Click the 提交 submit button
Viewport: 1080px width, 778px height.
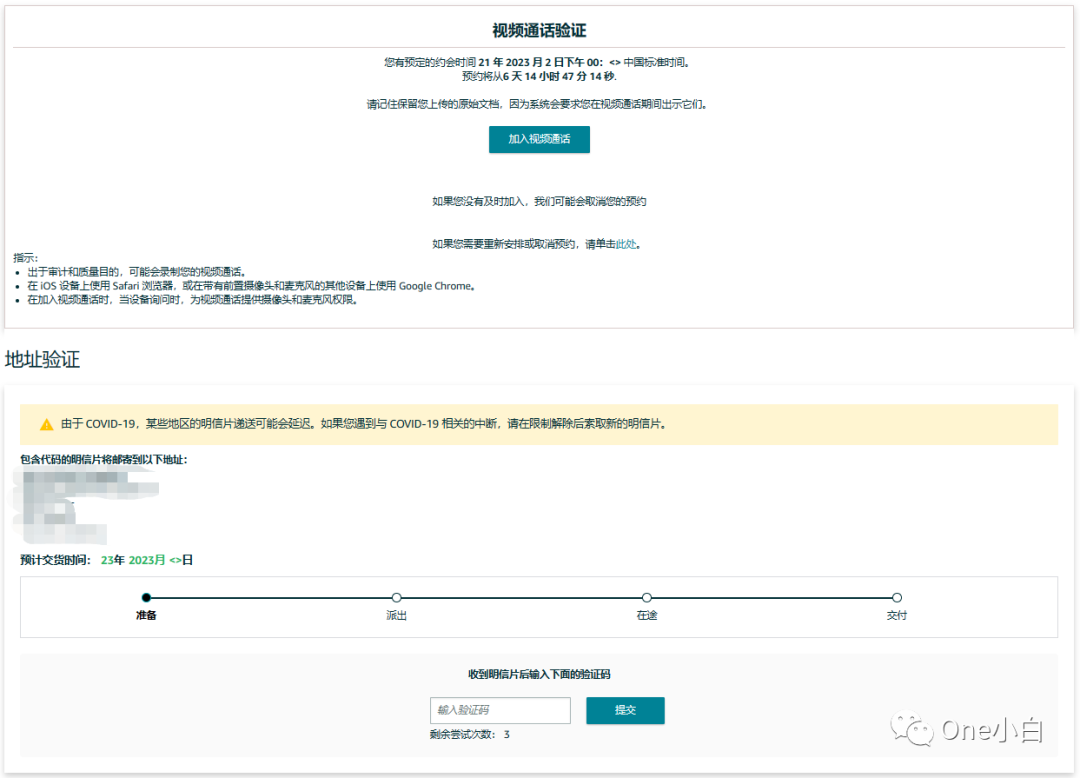click(625, 710)
